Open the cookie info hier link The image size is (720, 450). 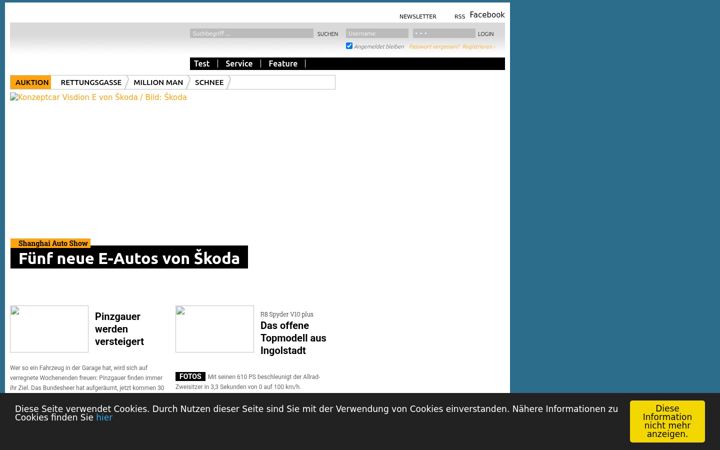click(104, 417)
